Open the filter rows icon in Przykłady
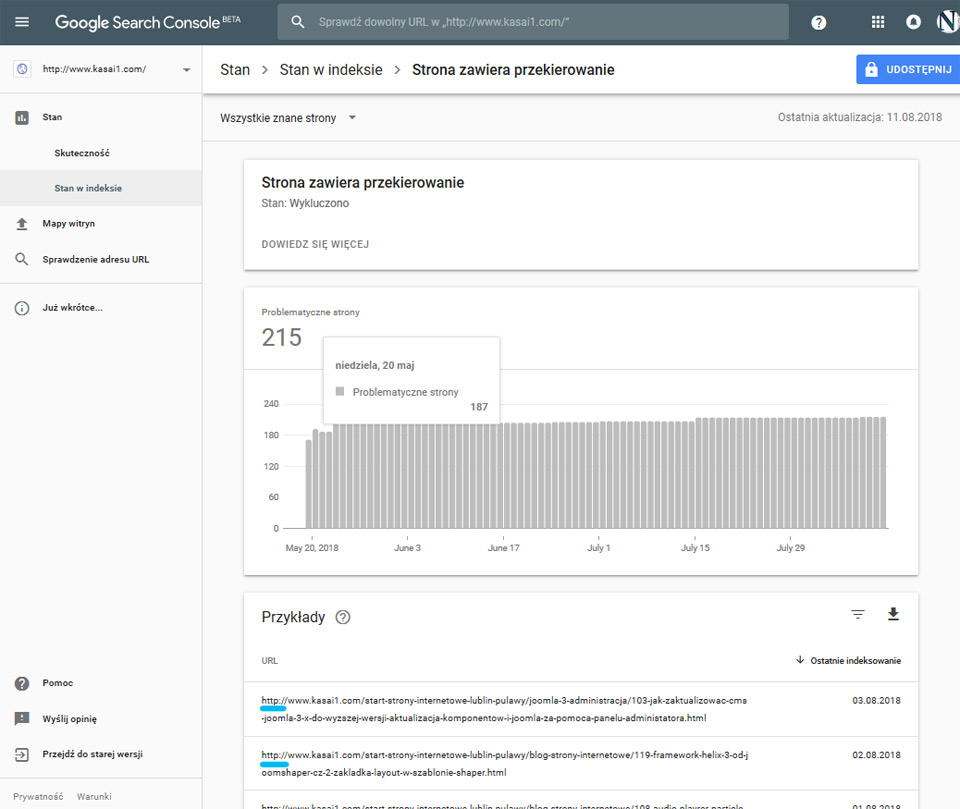The width and height of the screenshot is (960, 809). [858, 614]
